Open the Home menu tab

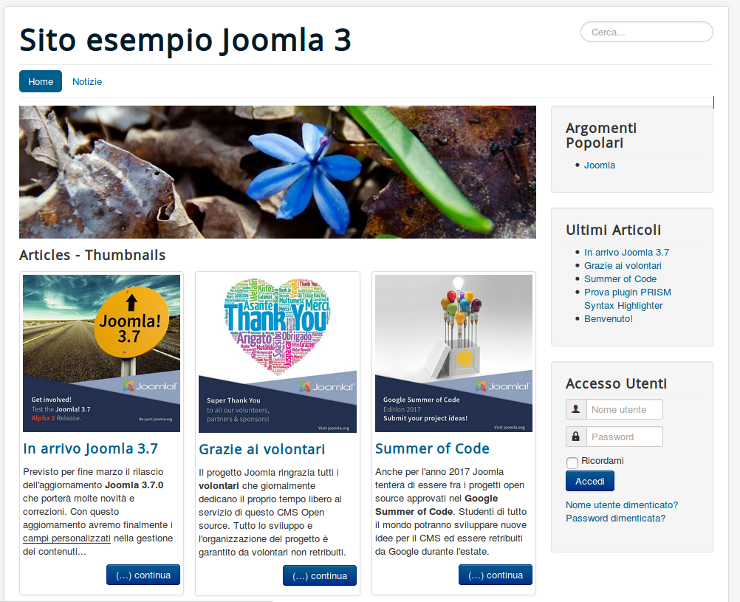[41, 81]
